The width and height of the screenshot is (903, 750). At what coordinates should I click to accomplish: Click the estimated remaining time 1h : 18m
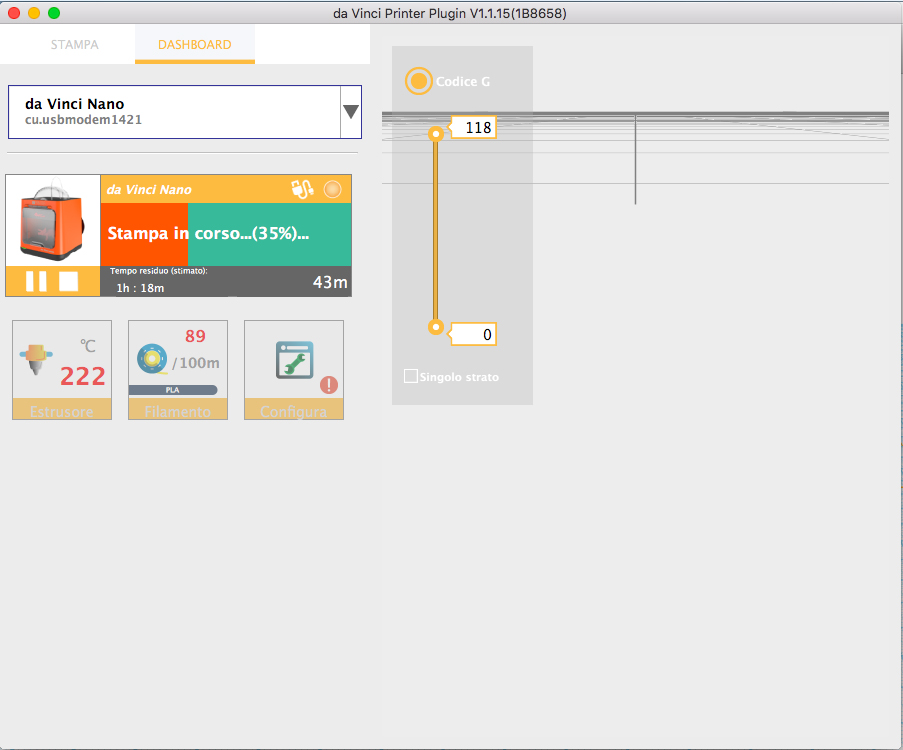pyautogui.click(x=141, y=287)
